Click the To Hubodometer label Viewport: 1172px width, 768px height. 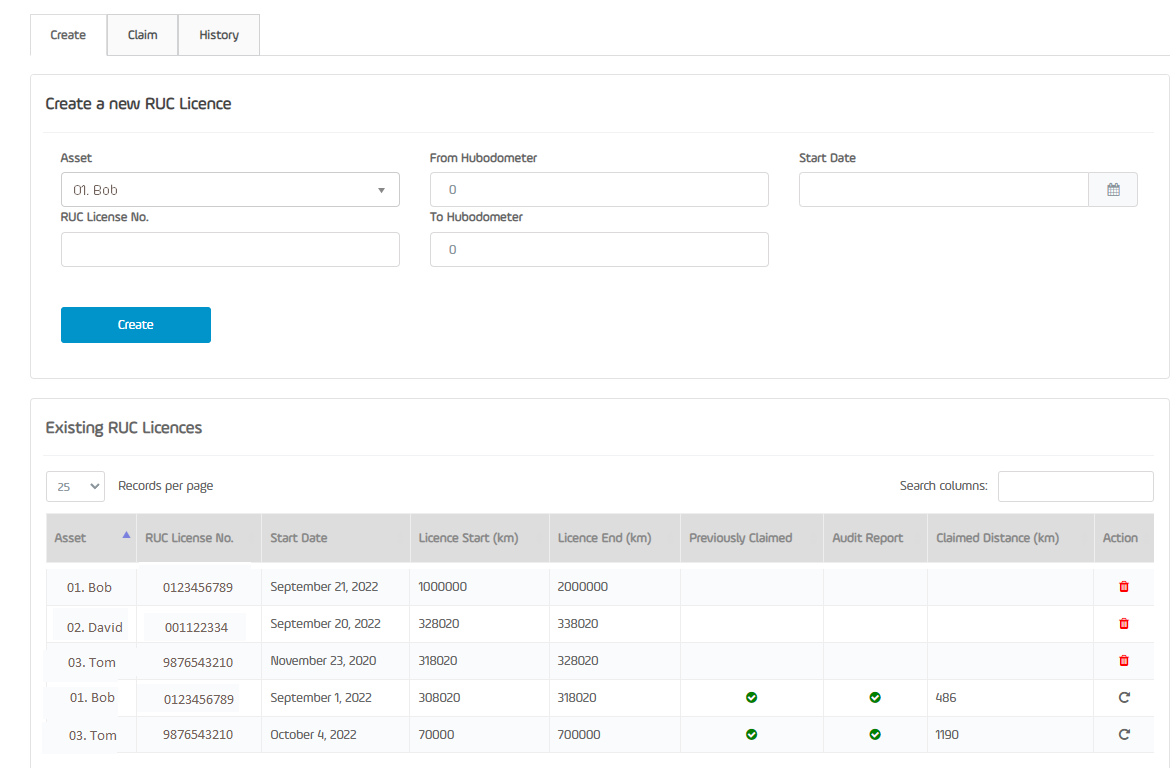pyautogui.click(x=476, y=217)
